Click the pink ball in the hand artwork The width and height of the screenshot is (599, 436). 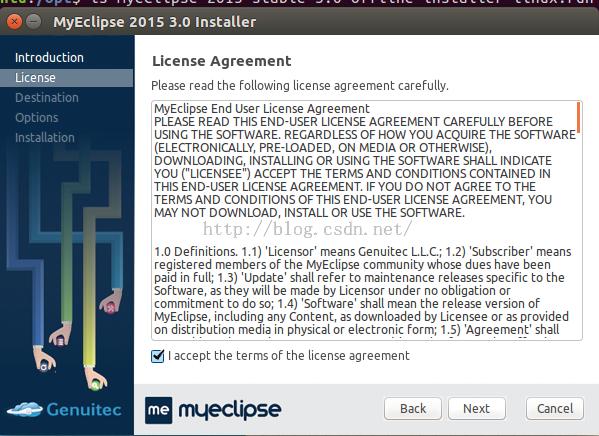tap(111, 307)
